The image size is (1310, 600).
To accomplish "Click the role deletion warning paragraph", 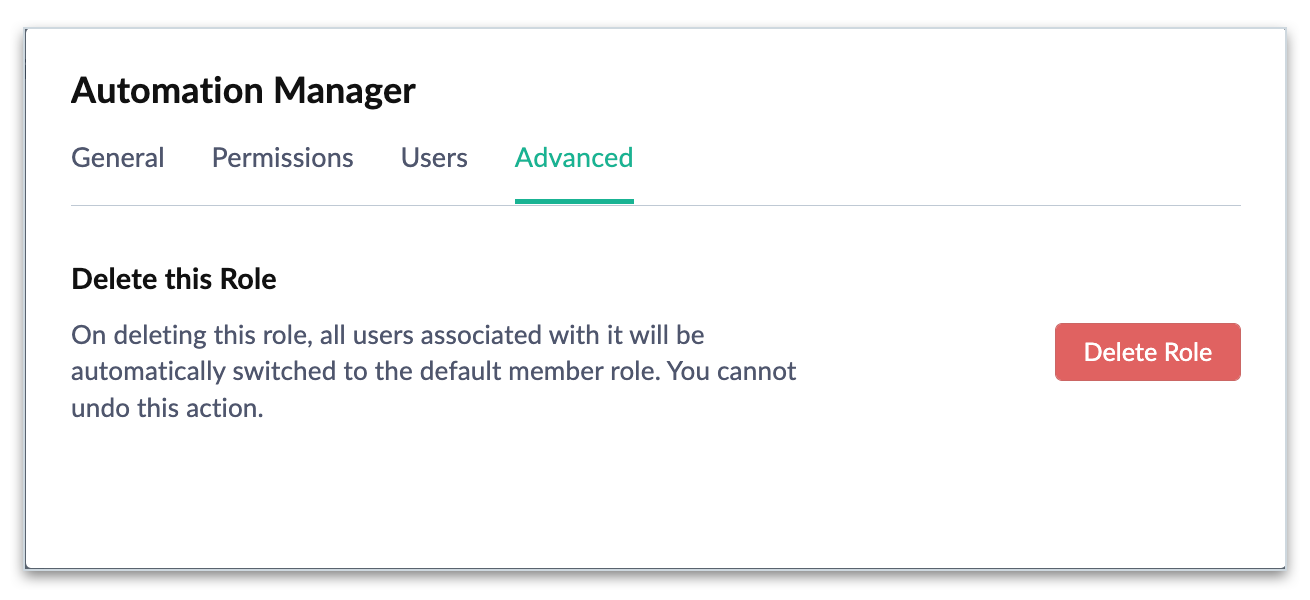I will 433,372.
